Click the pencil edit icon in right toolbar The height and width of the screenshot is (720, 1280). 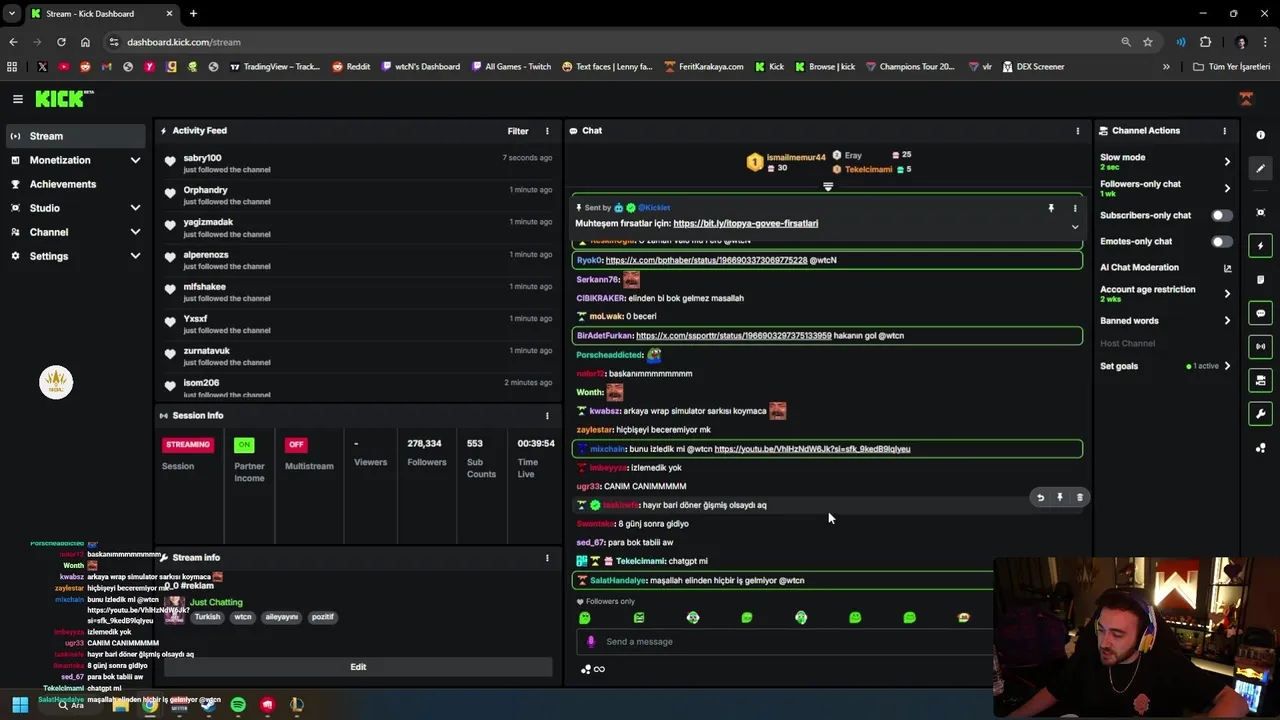[1260, 168]
